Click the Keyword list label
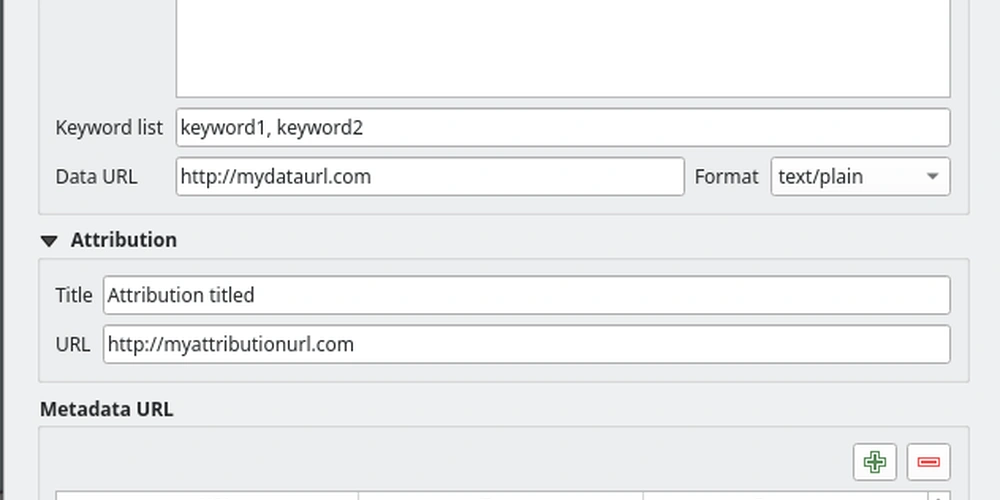This screenshot has height=500, width=1000. [109, 128]
